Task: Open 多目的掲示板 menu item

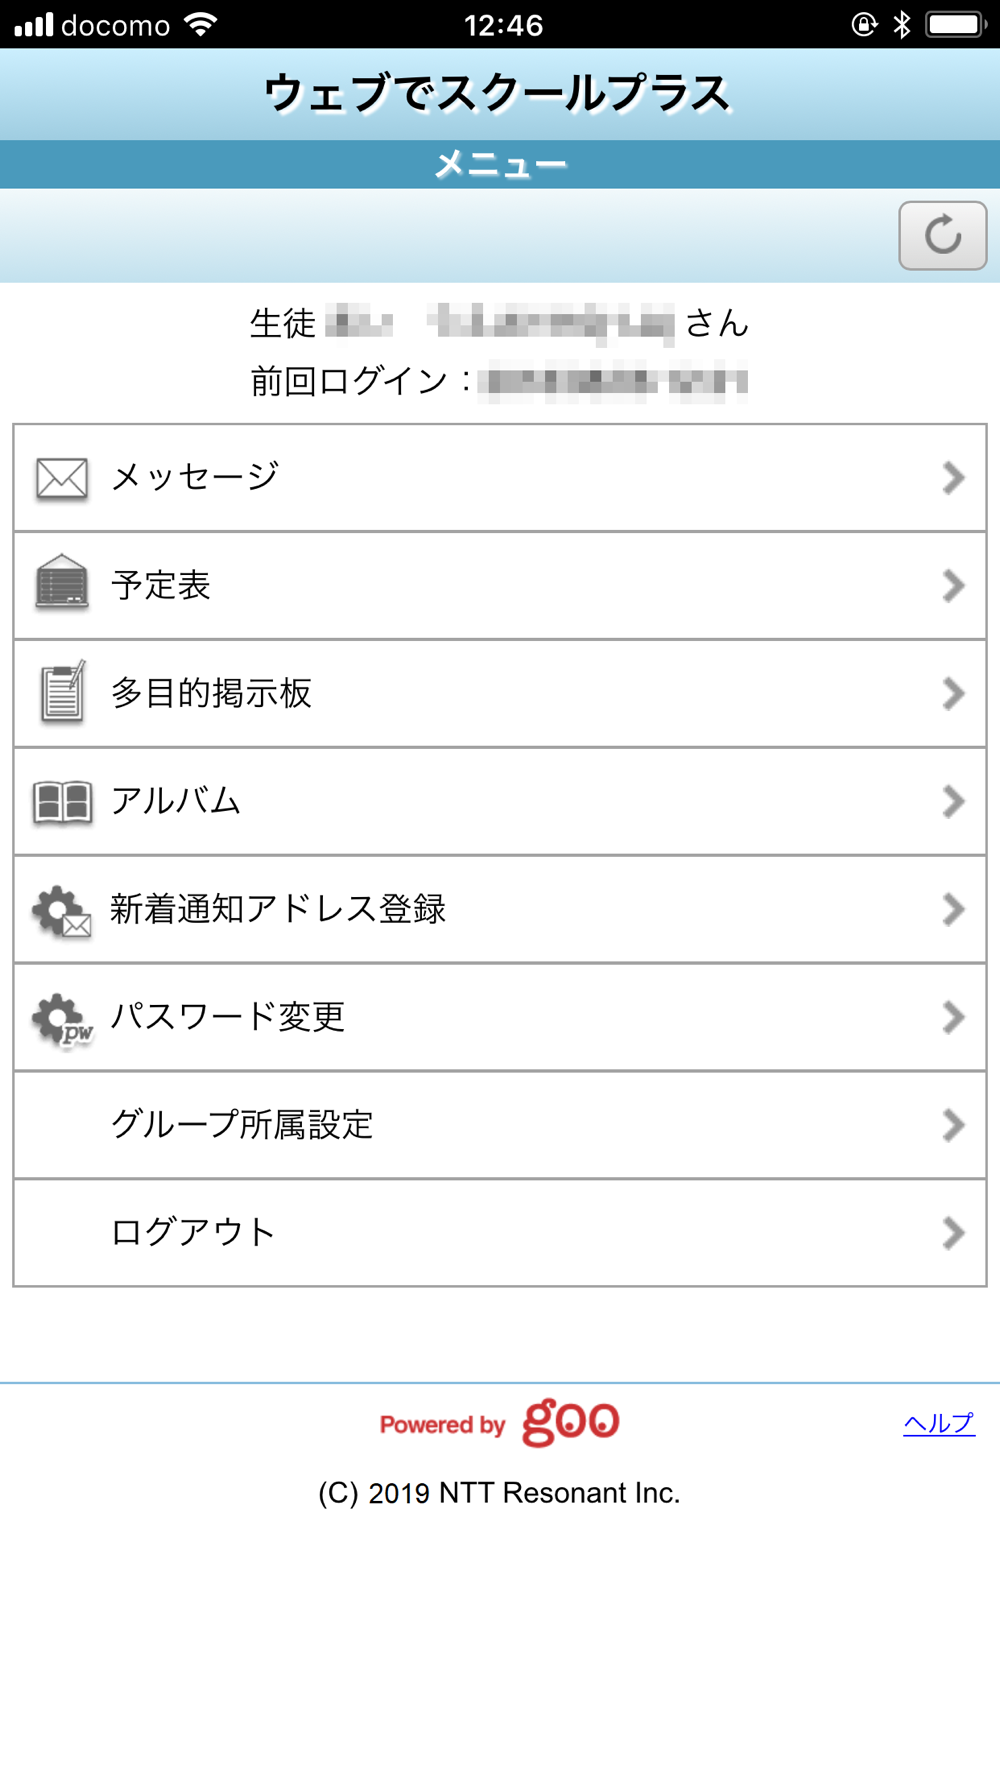Action: click(211, 693)
